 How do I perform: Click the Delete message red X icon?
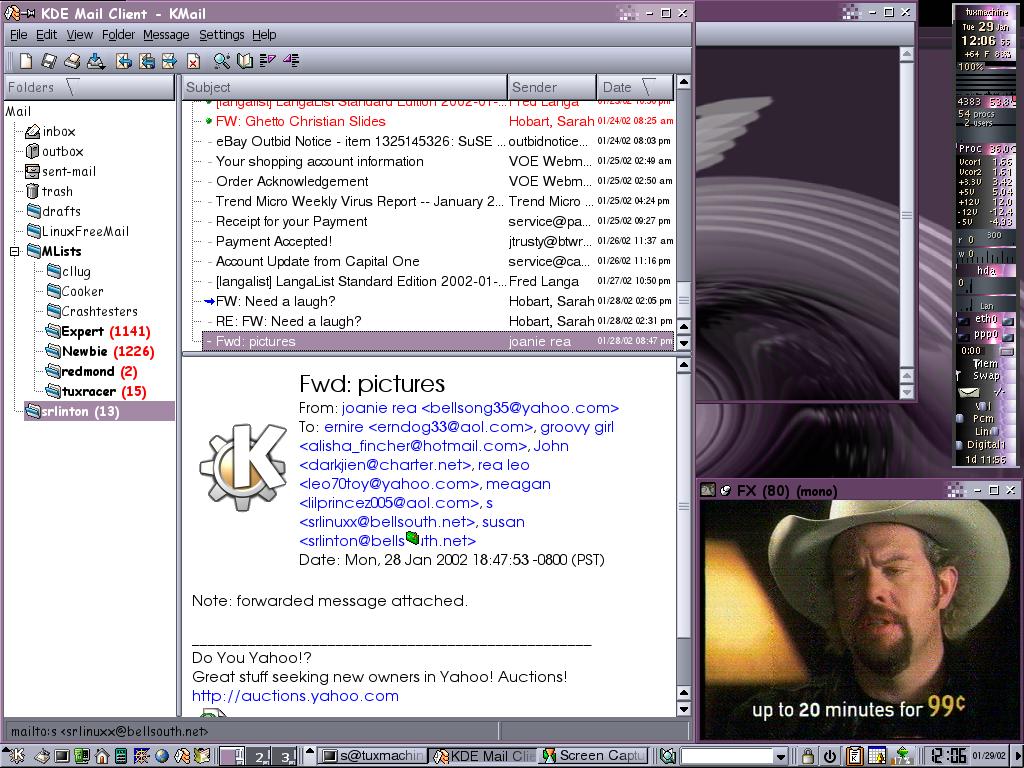(193, 61)
